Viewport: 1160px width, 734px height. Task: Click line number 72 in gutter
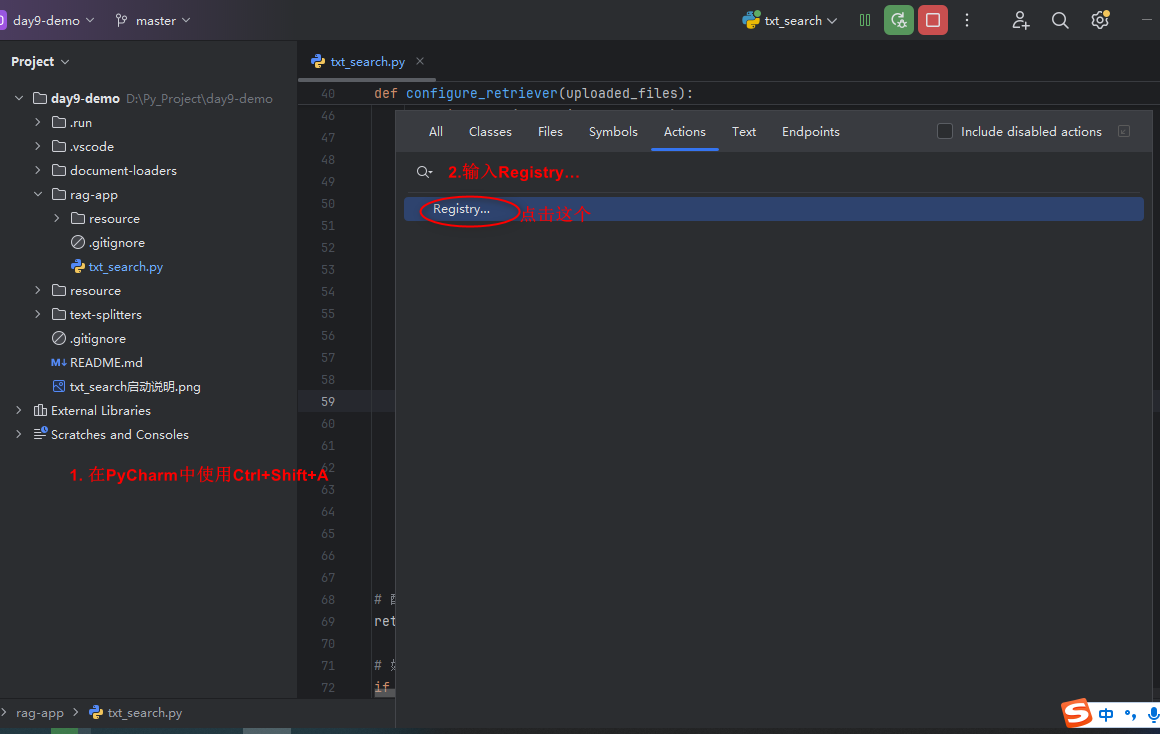328,687
